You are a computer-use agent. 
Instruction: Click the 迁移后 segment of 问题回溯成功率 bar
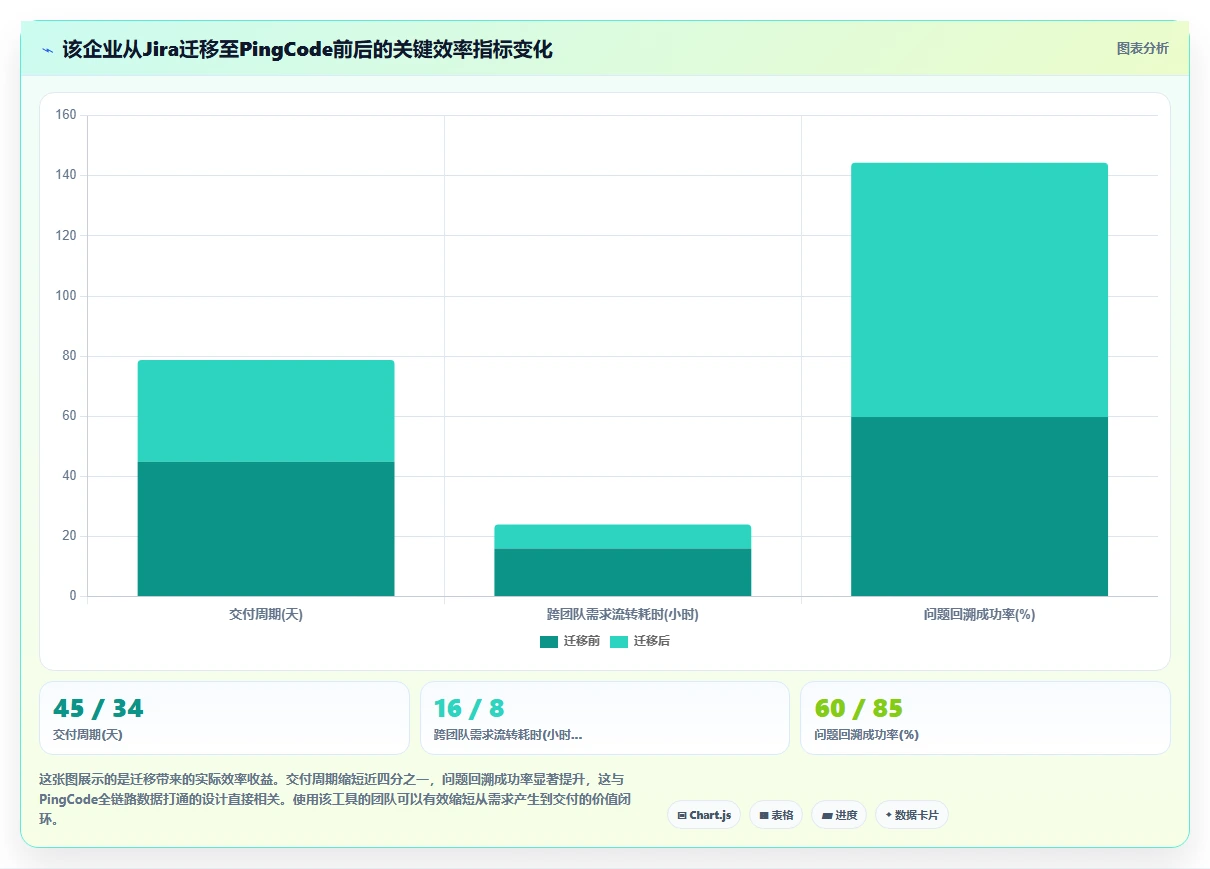point(979,290)
